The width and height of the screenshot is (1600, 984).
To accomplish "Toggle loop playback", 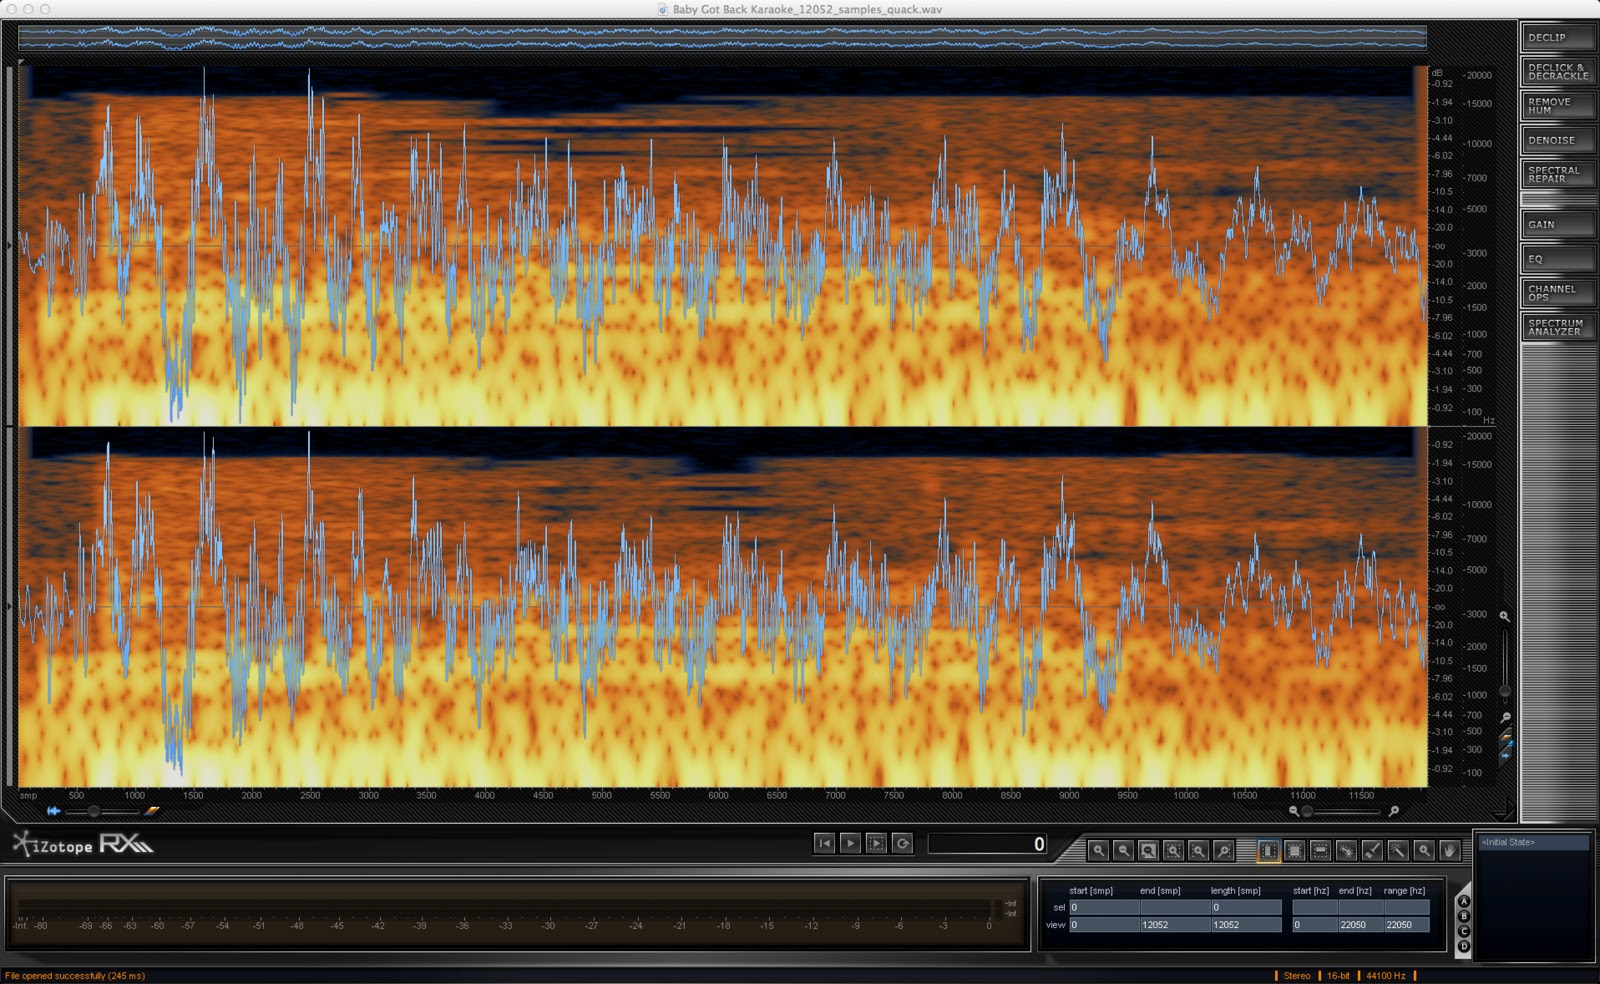I will tap(902, 844).
